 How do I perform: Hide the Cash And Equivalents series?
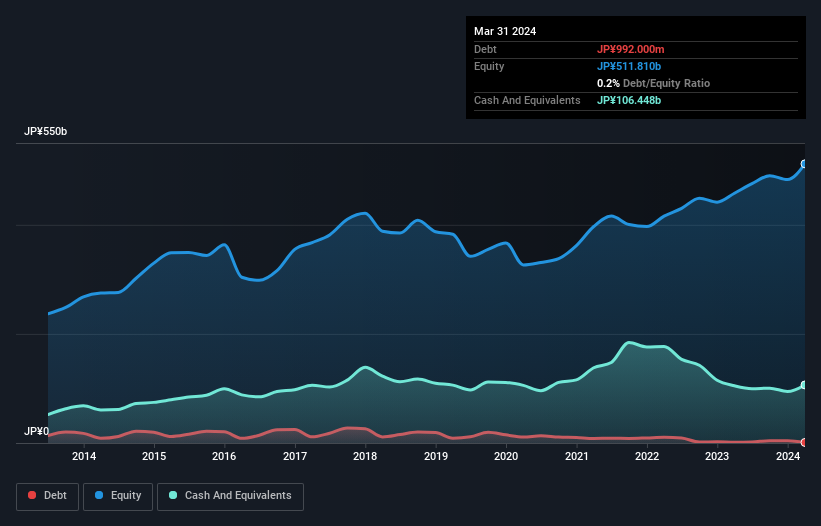(x=229, y=496)
